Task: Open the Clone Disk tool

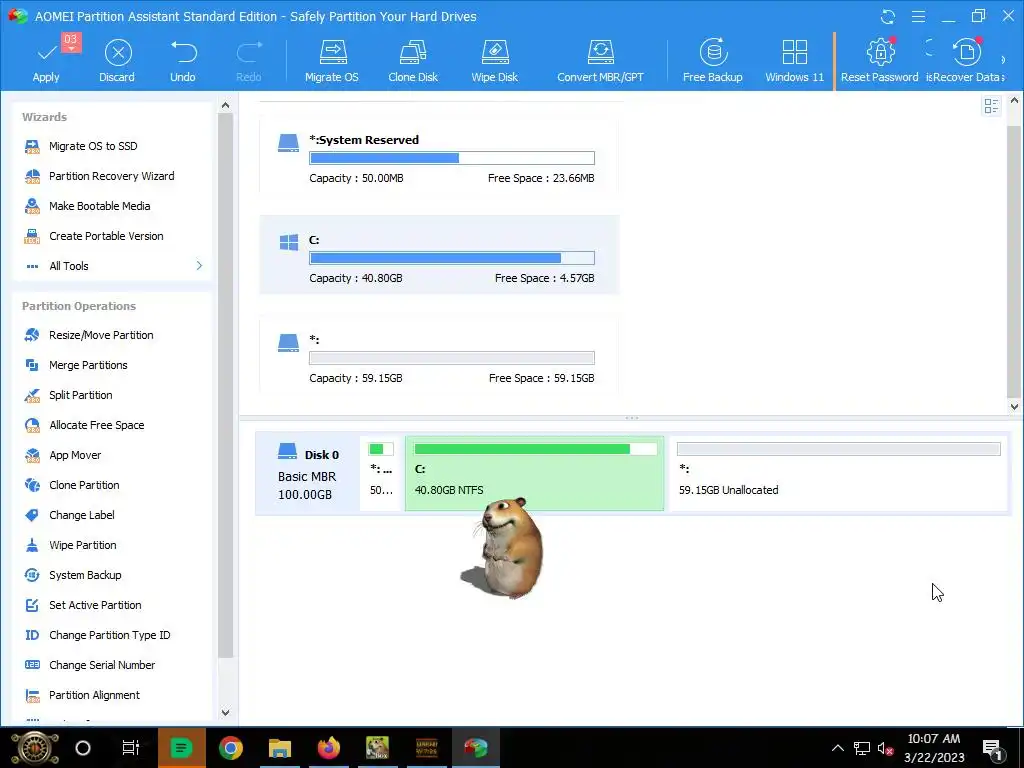Action: [x=413, y=61]
